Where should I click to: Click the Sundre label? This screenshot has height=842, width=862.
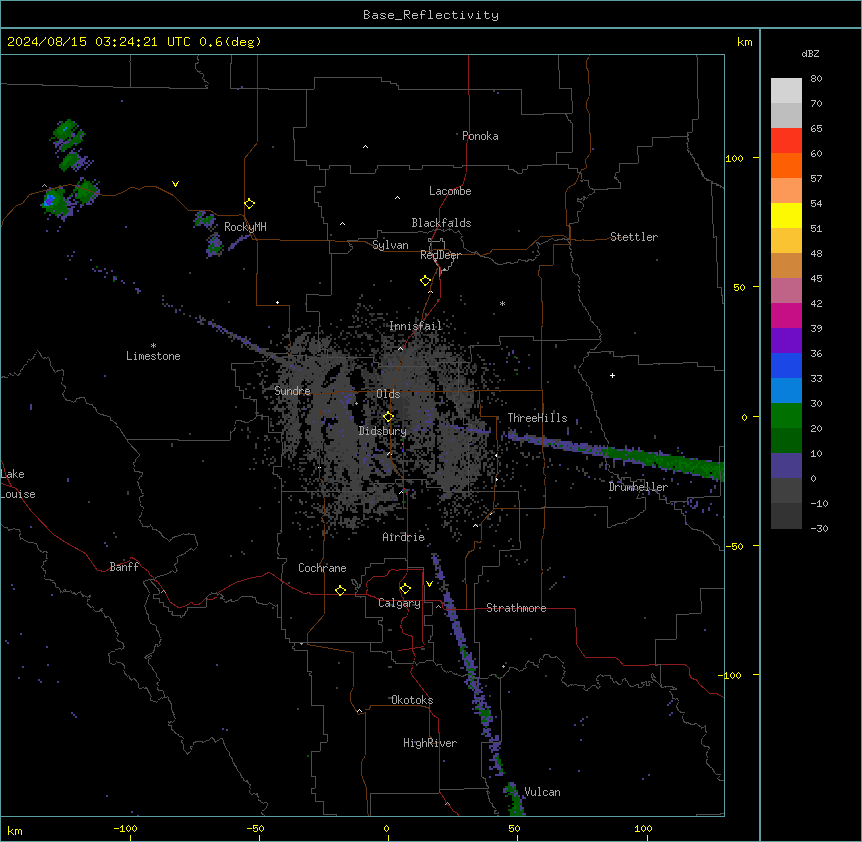(292, 391)
